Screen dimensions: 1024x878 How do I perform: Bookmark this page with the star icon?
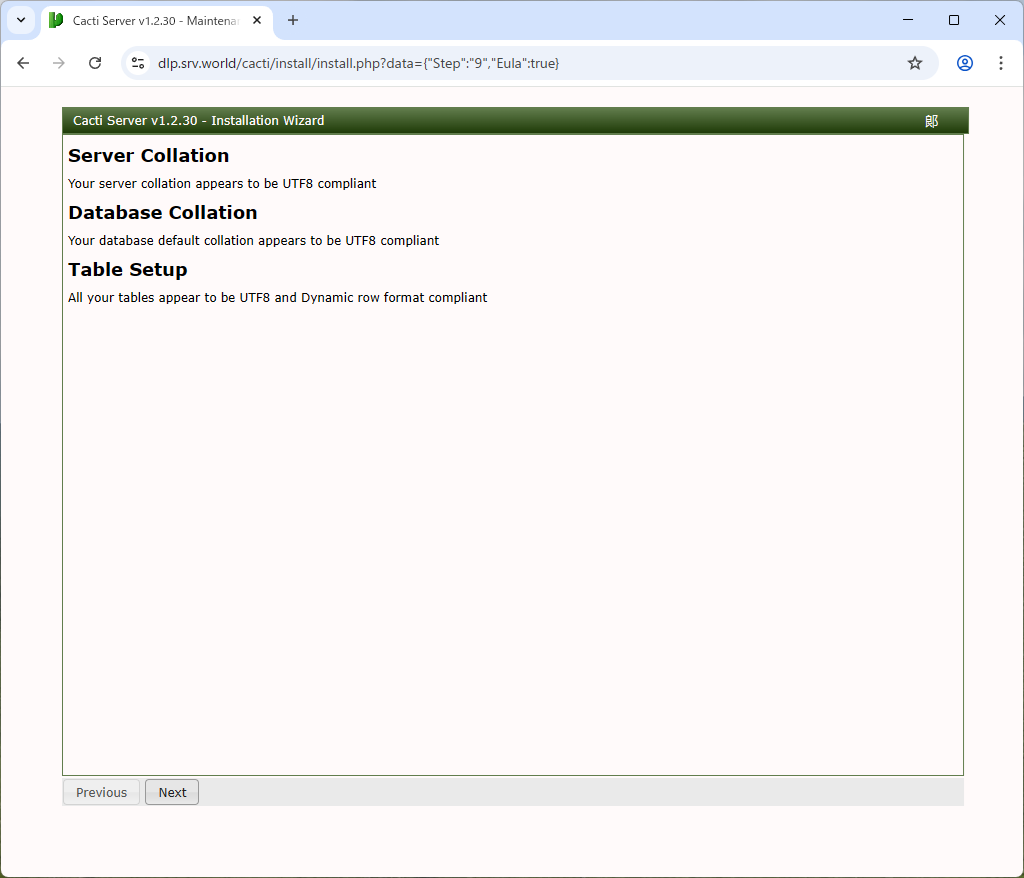click(x=914, y=63)
